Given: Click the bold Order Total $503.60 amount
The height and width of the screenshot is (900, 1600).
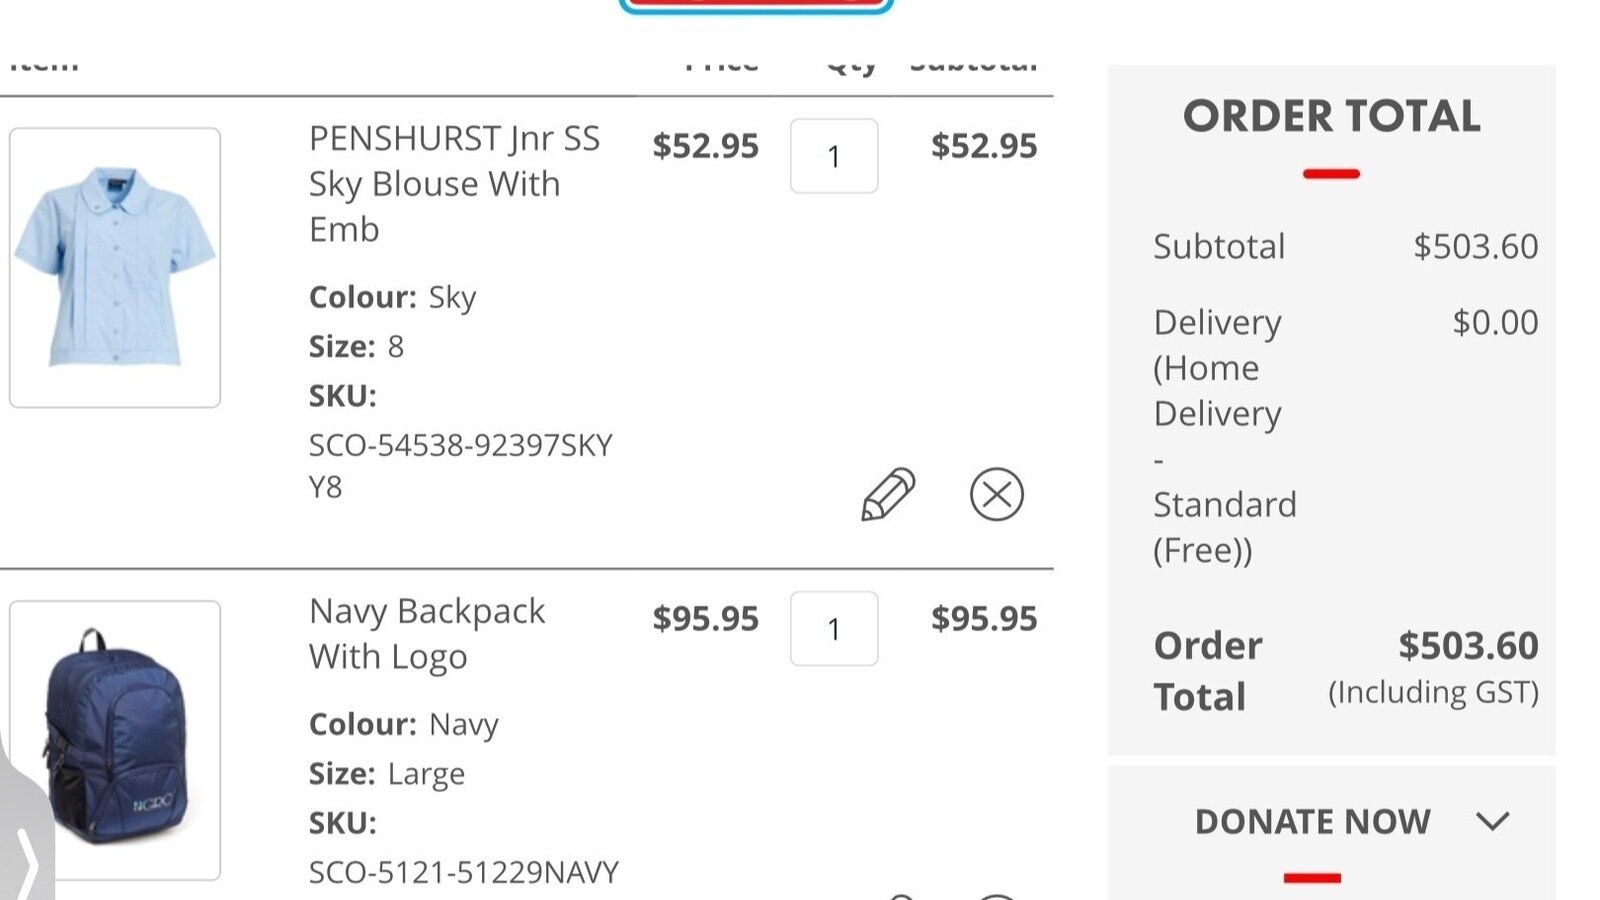Looking at the screenshot, I should (1467, 646).
